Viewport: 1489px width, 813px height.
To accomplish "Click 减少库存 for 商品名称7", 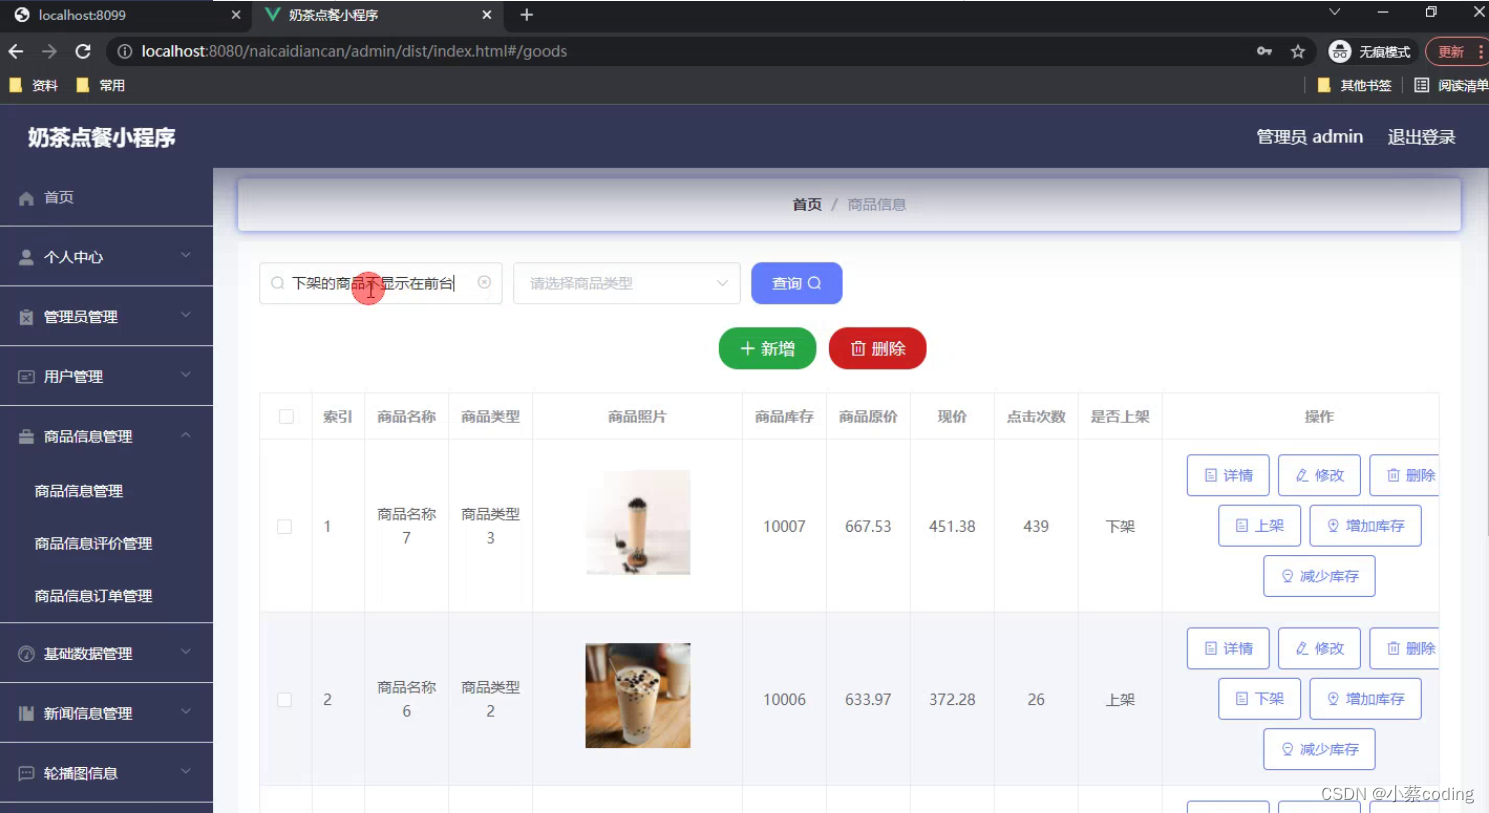I will 1319,576.
